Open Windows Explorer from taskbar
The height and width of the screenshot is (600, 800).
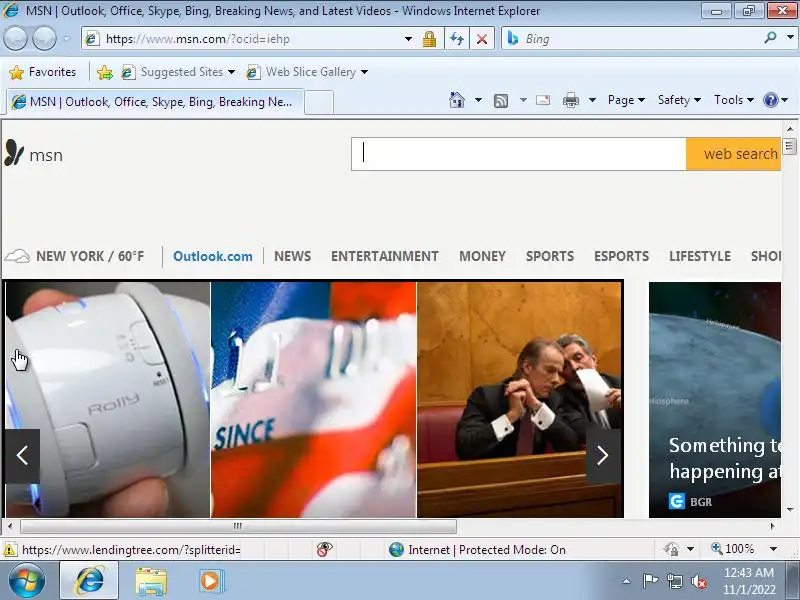[x=151, y=581]
